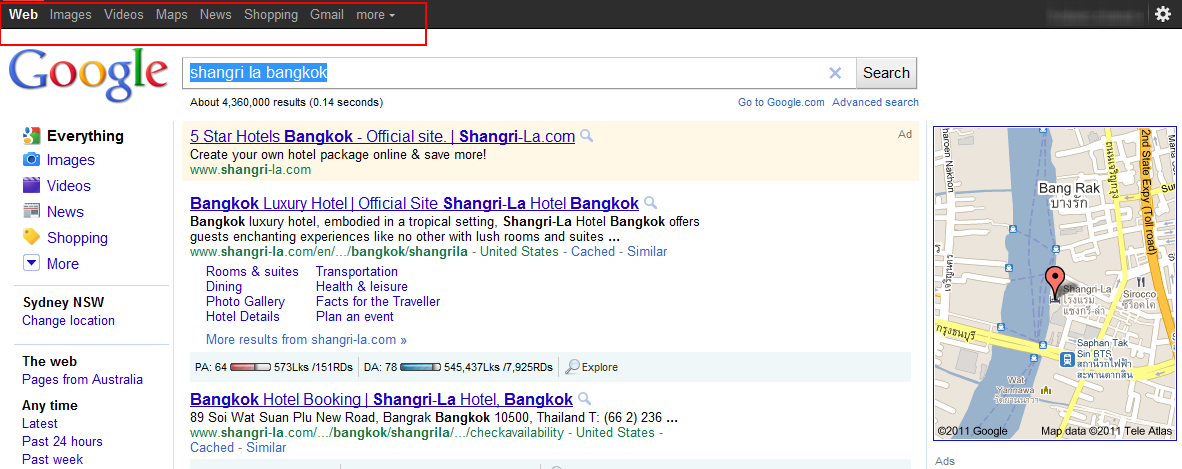1182x469 pixels.
Task: Click the ad's www.shangri-la.com green URL
Action: click(250, 170)
